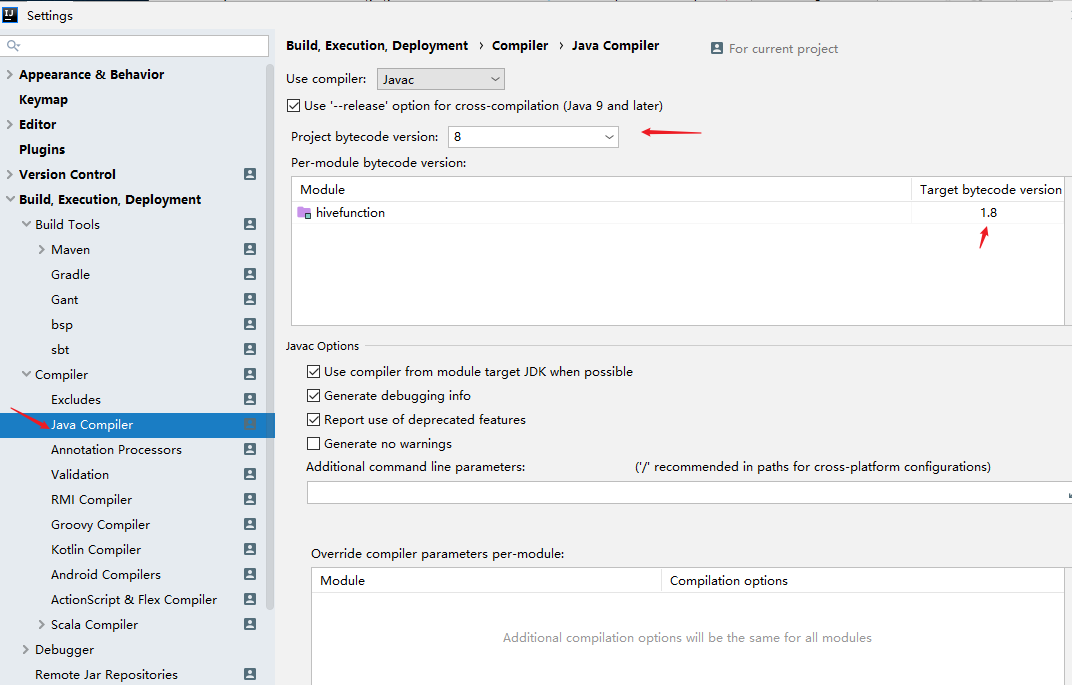Screen dimensions: 1072x685
Task: Click the project icon beside Annotation Processors
Action: 250,449
